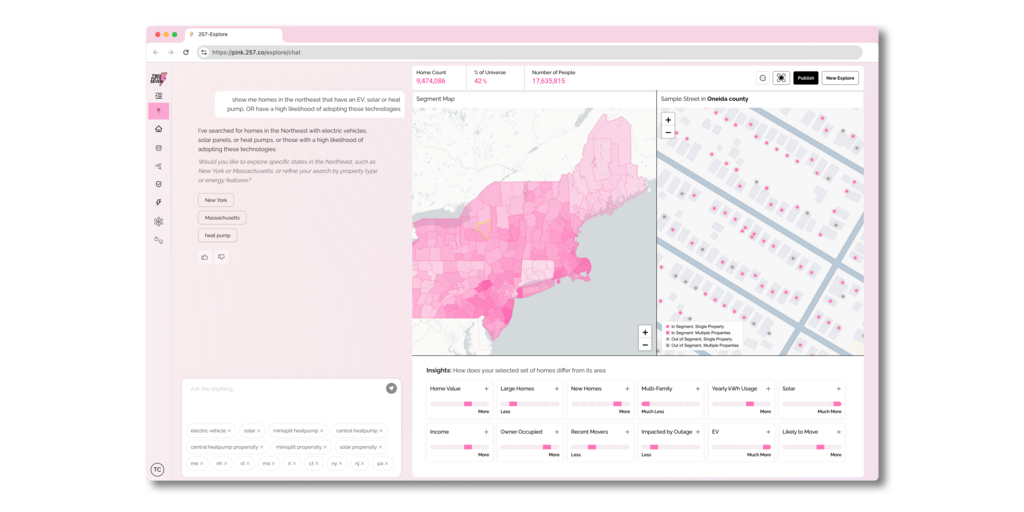Reload the page with browser refresh icon
This screenshot has height=512, width=1024.
[186, 52]
